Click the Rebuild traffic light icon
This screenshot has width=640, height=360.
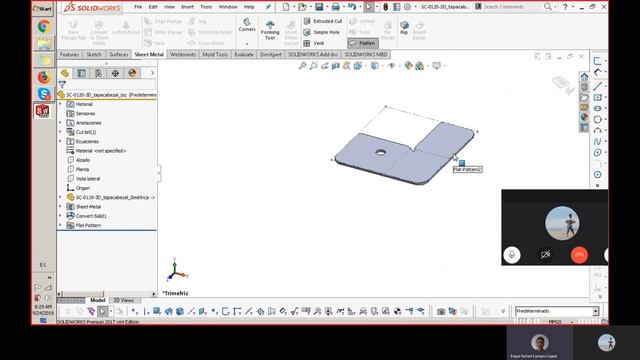(386, 7)
